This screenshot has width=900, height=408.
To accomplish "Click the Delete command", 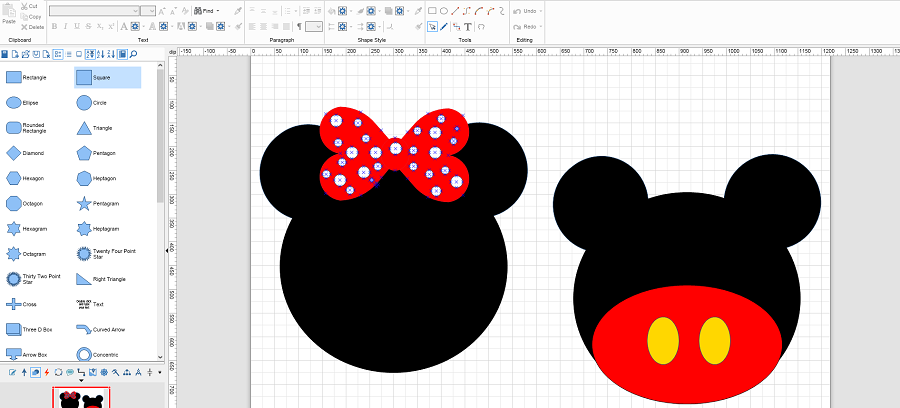I will (32, 27).
